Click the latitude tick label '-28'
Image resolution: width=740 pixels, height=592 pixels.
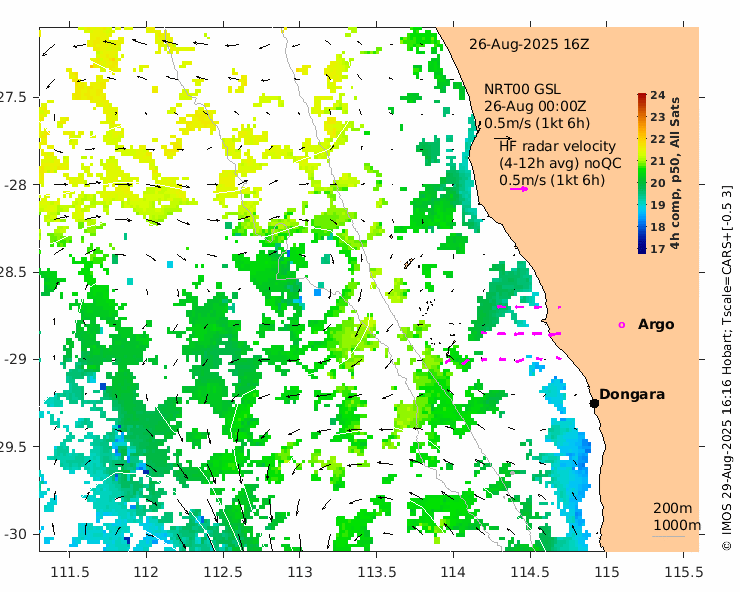point(16,185)
